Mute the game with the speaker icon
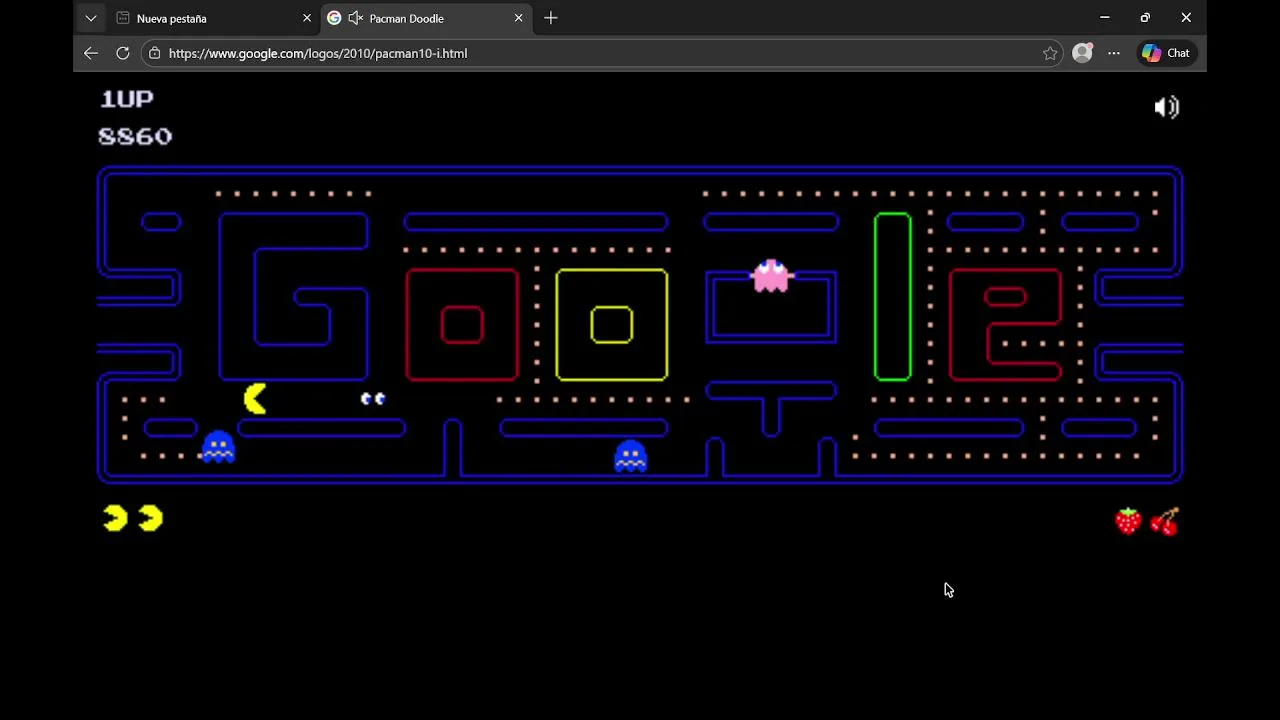 pos(1167,107)
